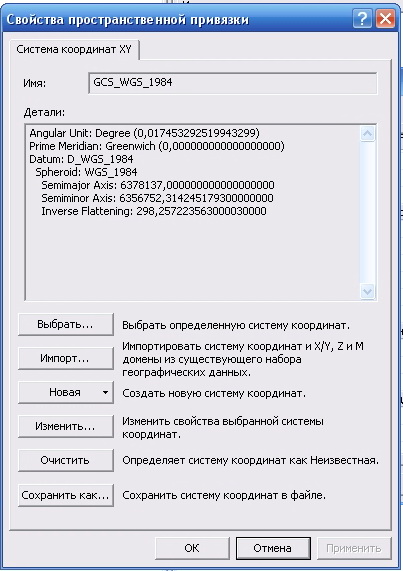The image size is (403, 571).
Task: Click the Semimajor Axis line in details
Action: [x=158, y=185]
